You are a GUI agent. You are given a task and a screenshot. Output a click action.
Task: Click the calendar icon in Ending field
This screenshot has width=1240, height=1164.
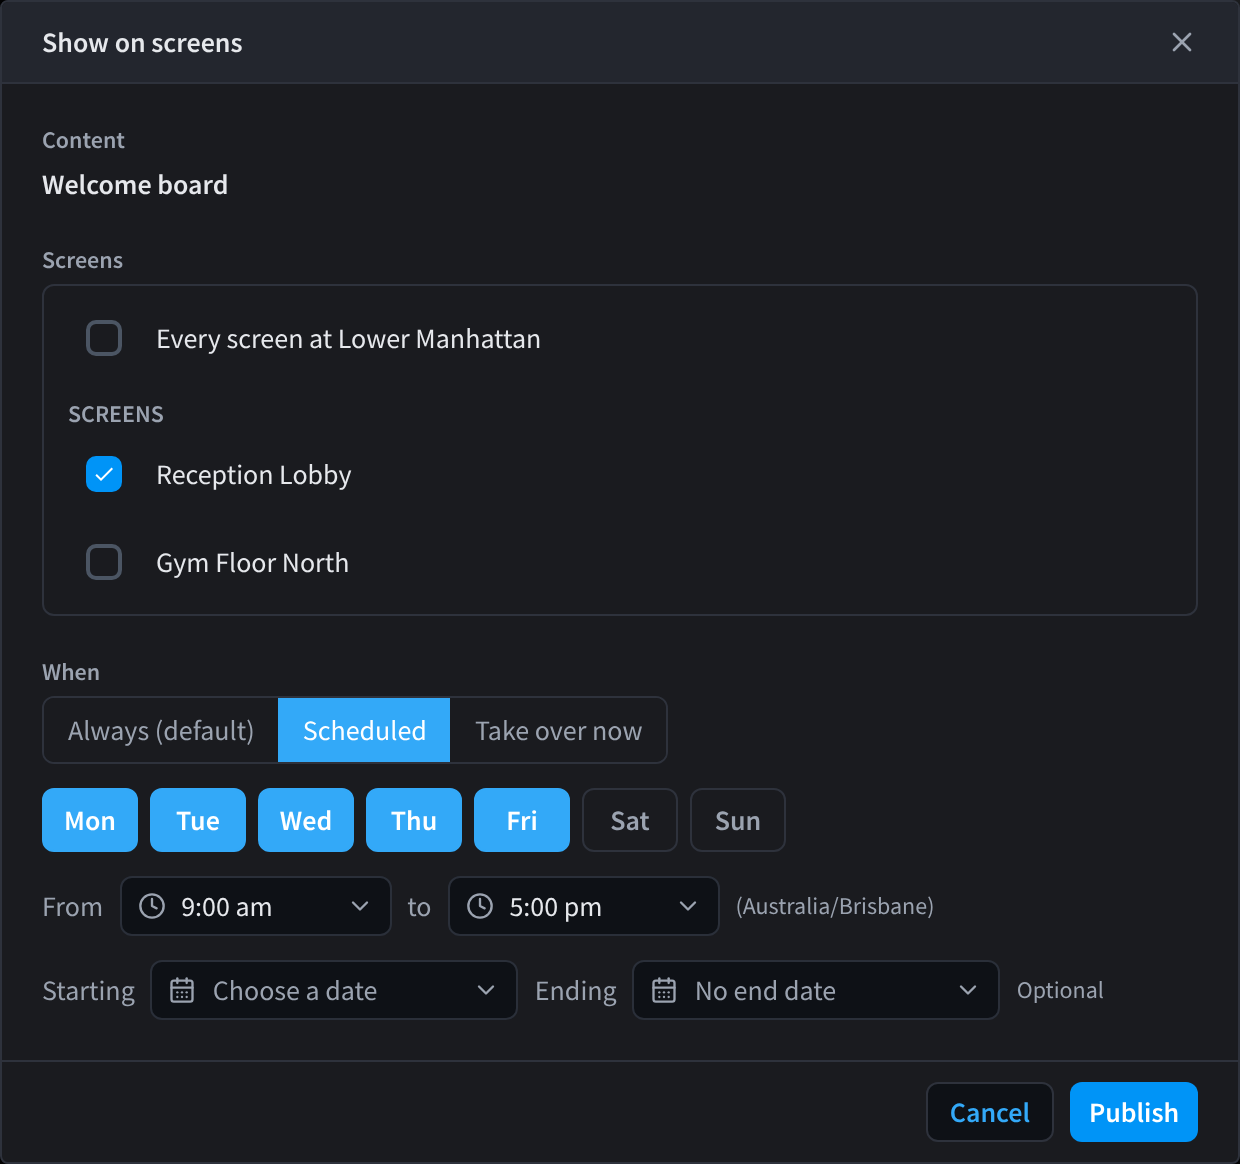[x=664, y=990]
